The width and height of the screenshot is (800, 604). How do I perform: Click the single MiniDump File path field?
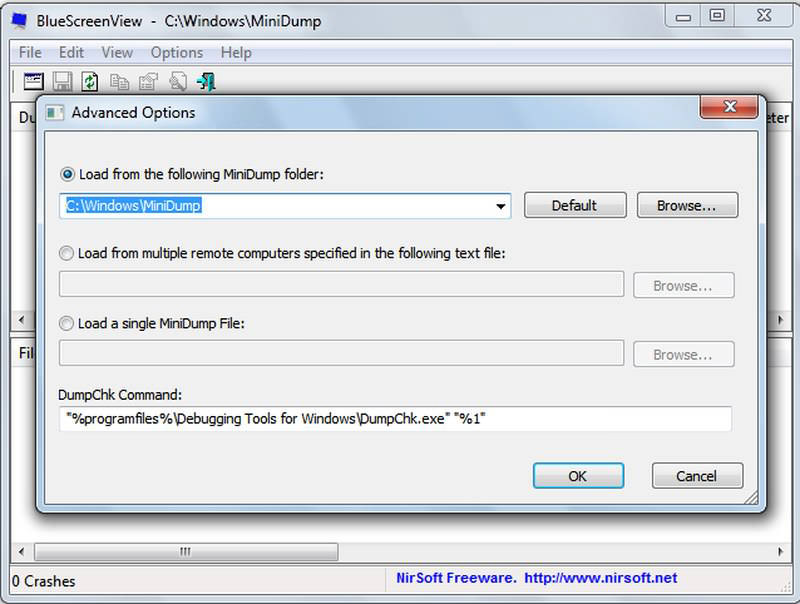(x=341, y=353)
